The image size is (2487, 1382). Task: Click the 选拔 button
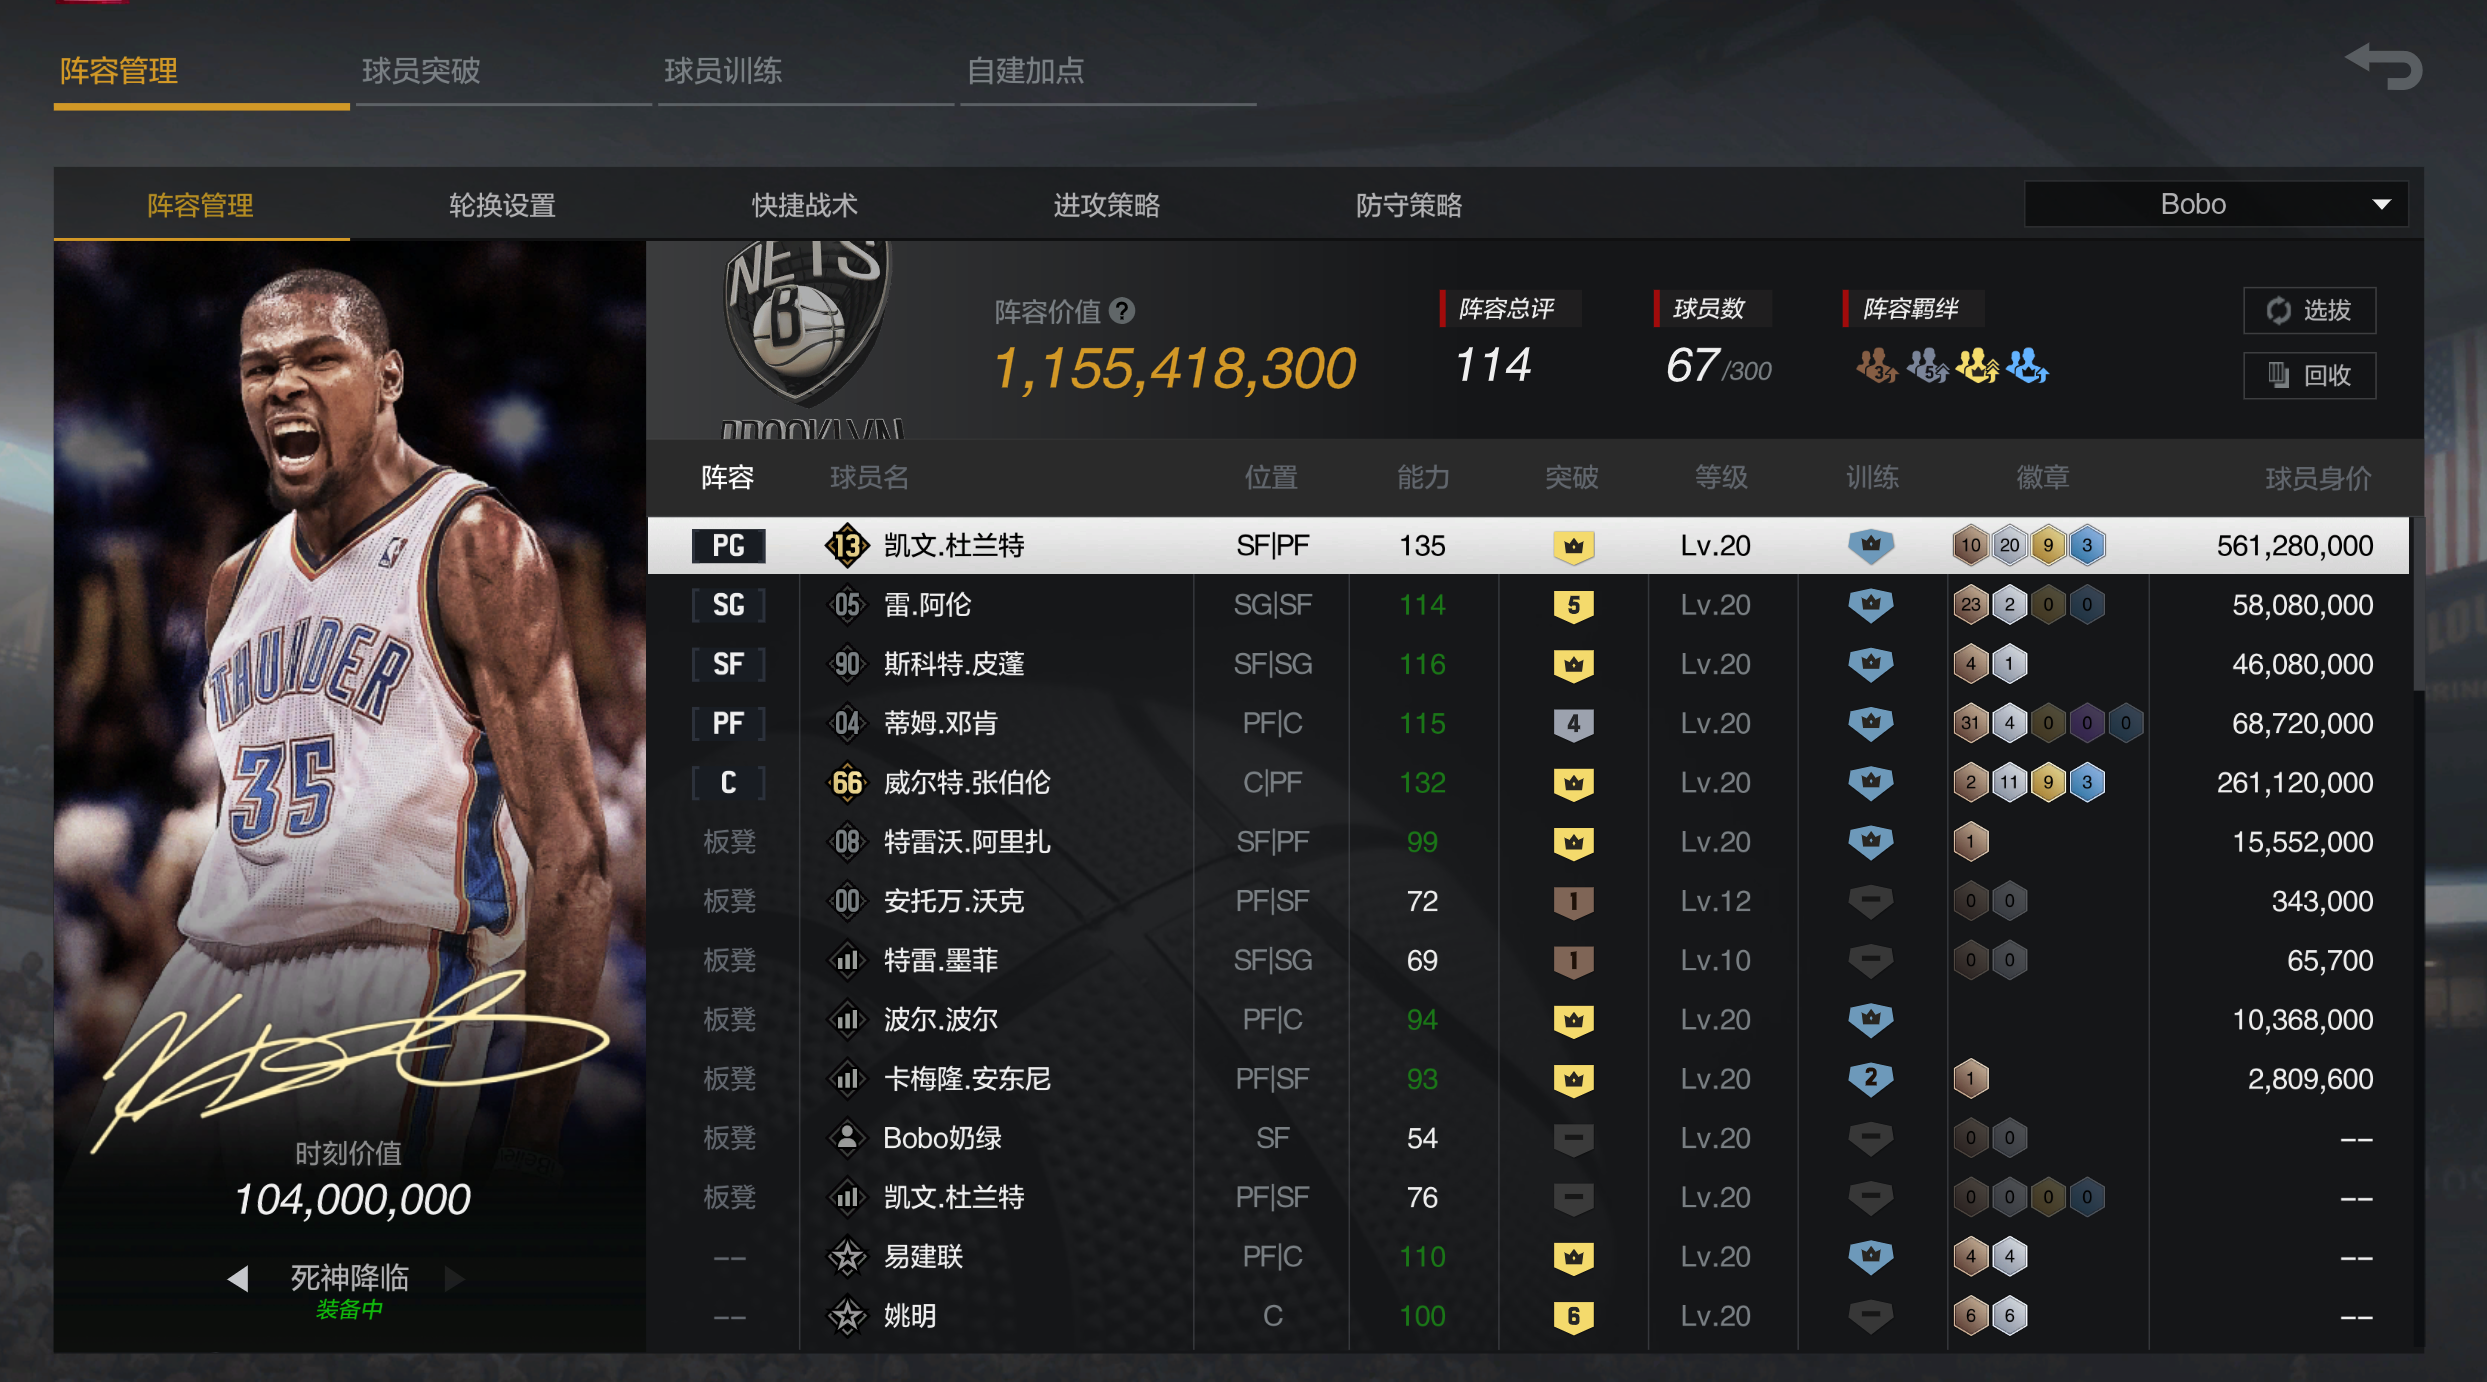tap(2309, 311)
